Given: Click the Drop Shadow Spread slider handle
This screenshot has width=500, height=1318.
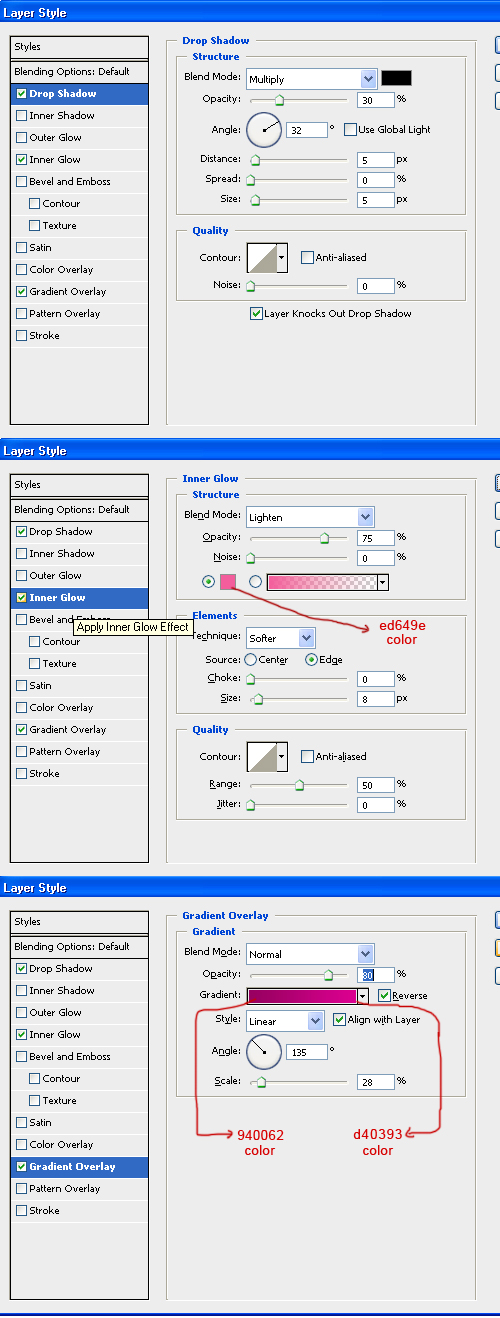Looking at the screenshot, I should tap(250, 180).
